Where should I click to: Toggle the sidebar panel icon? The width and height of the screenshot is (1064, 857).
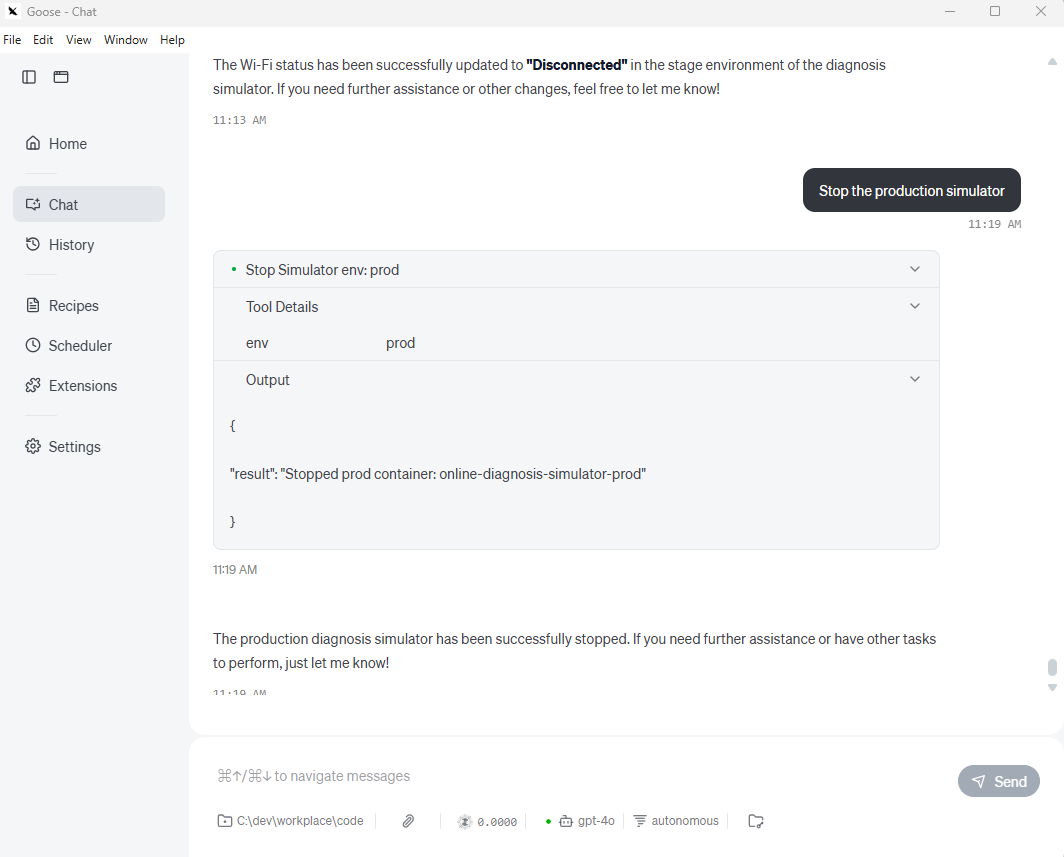tap(29, 77)
